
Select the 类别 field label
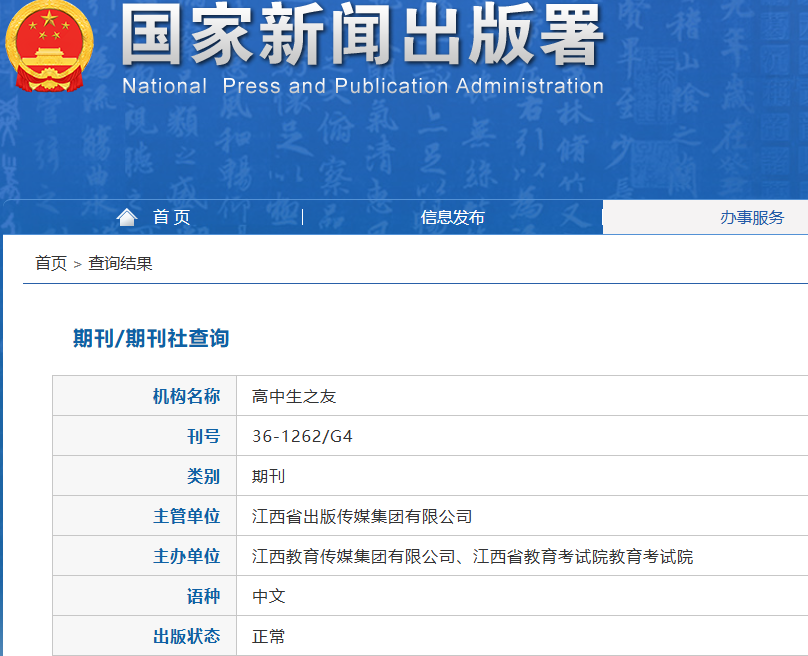click(204, 476)
